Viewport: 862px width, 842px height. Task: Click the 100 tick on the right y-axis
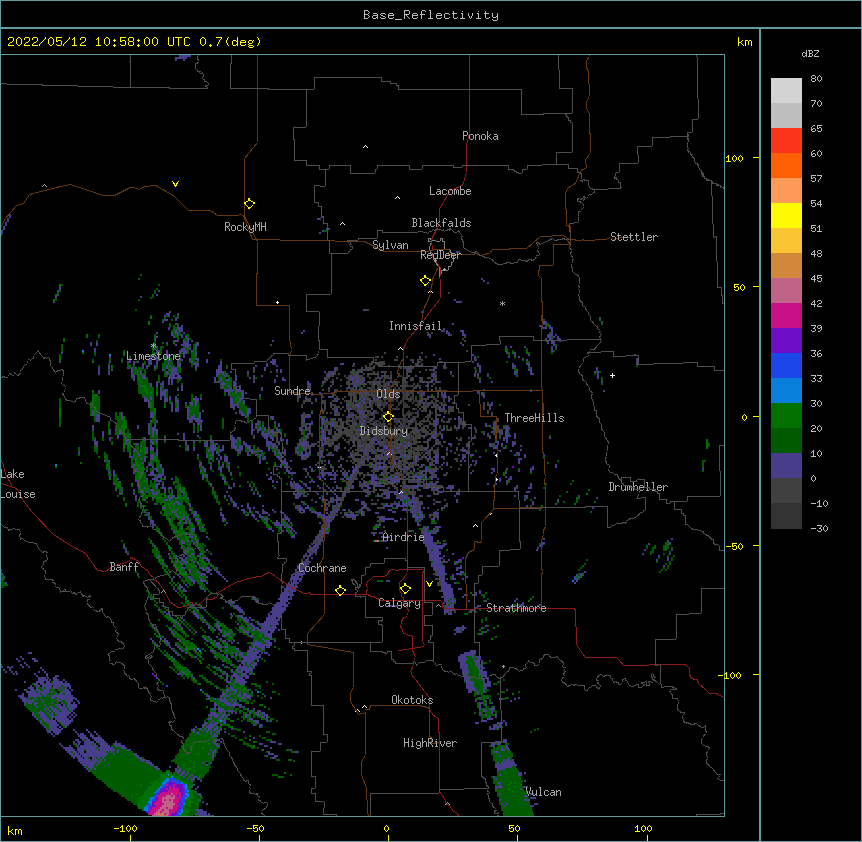pyautogui.click(x=735, y=158)
